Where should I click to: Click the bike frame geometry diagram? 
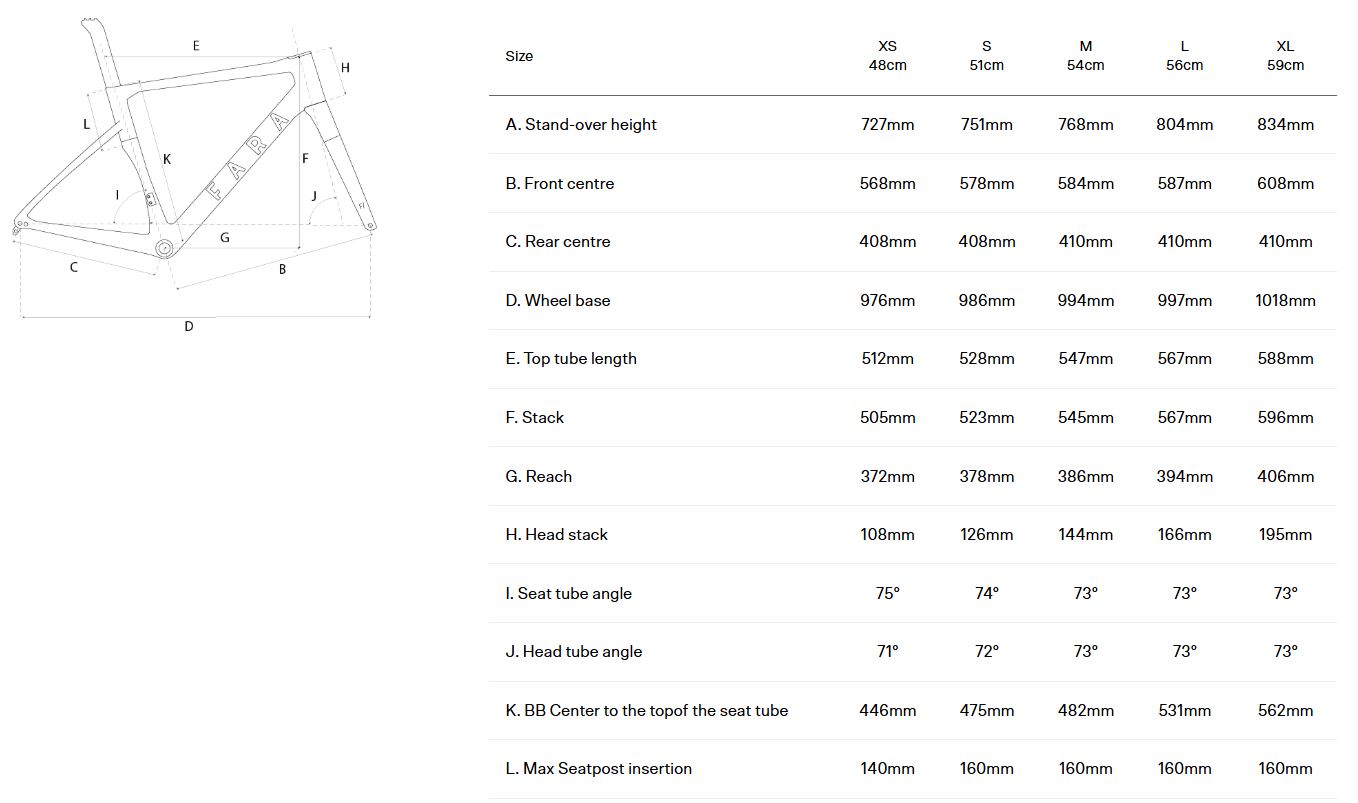195,170
